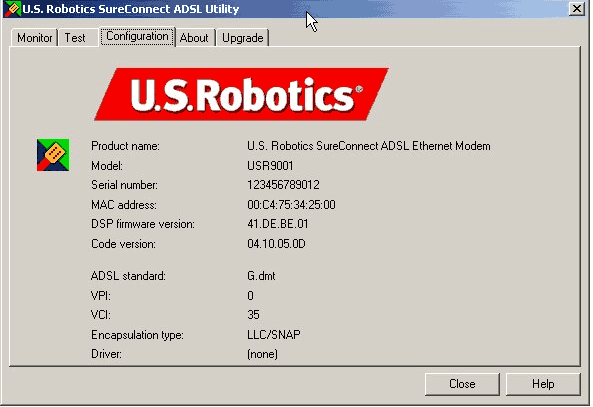Click the DSP firmware version 41.DE.BE.01
Image resolution: width=593 pixels, height=407 pixels.
coord(278,224)
